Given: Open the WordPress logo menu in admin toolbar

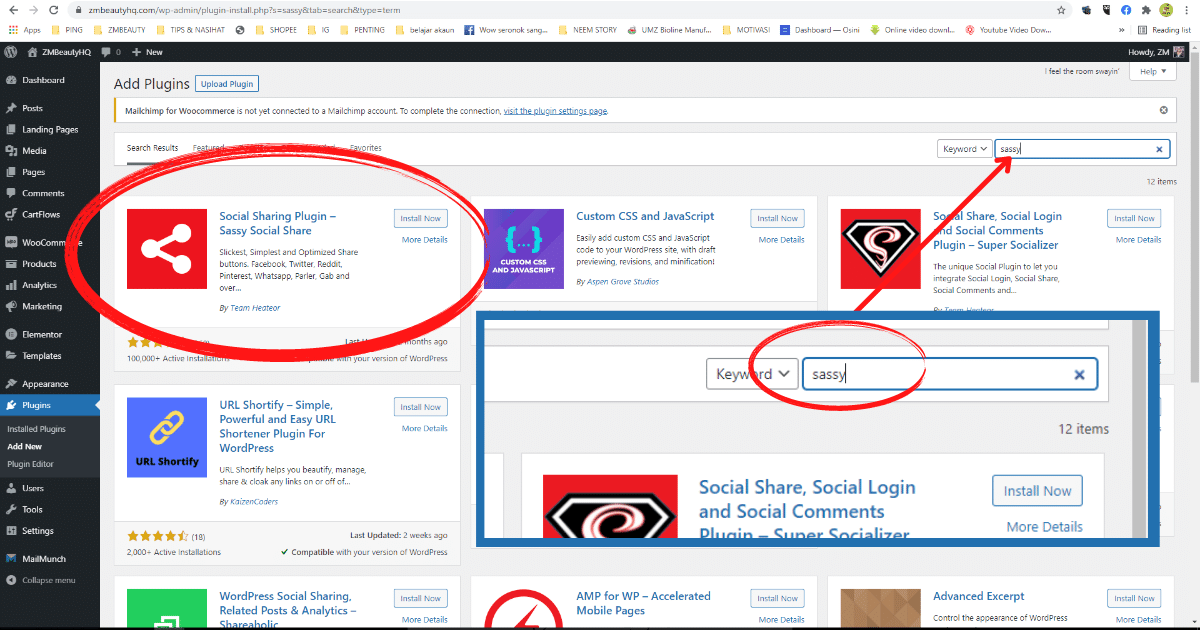Looking at the screenshot, I should point(11,50).
